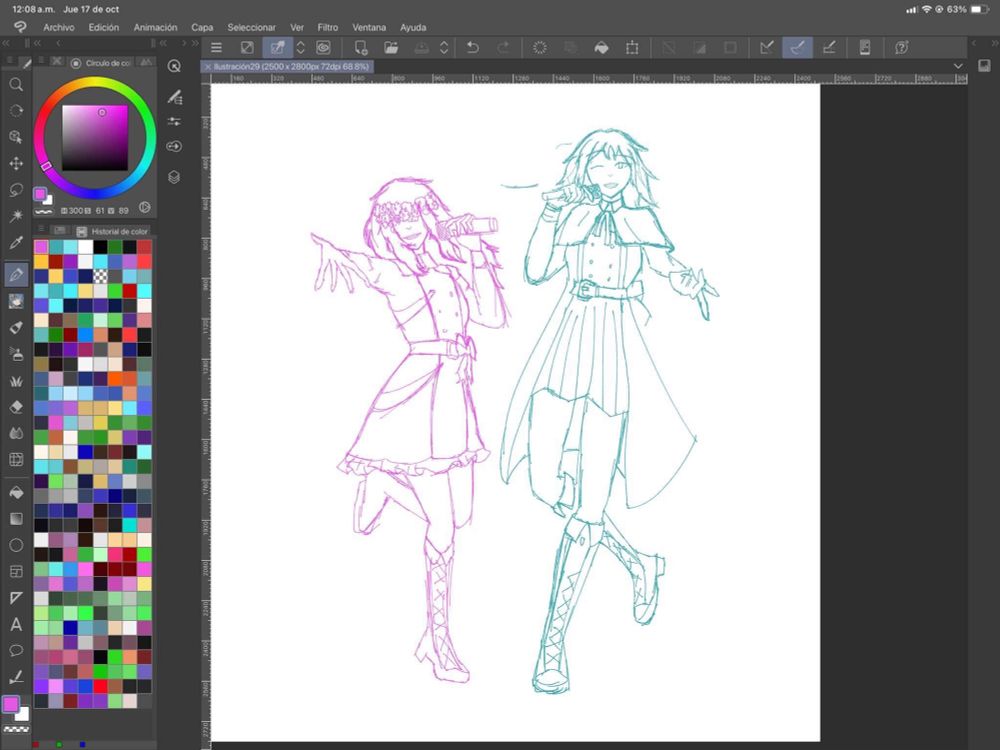
Task: Toggle snap to ruler in command bar
Action: (x=767, y=47)
